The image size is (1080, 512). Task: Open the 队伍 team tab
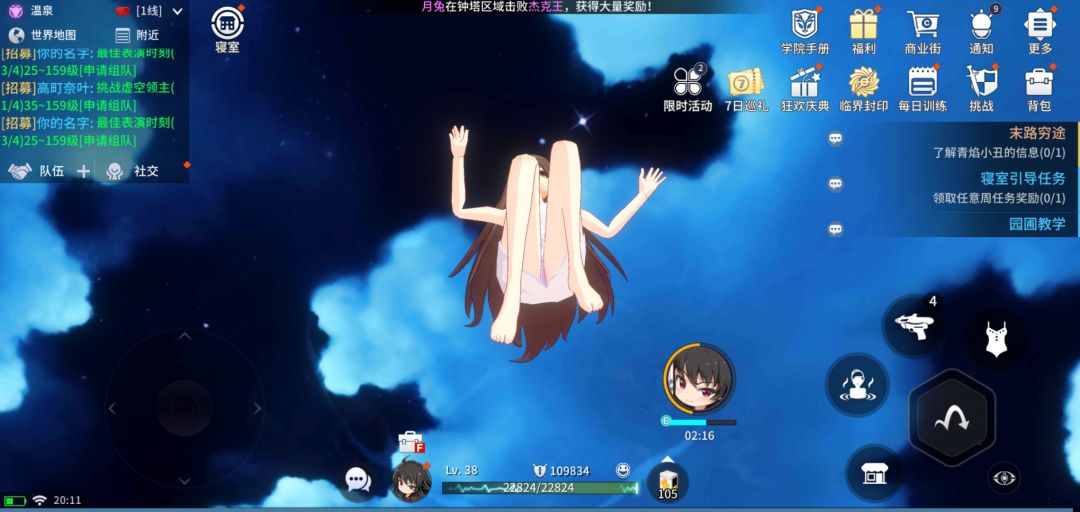tap(35, 171)
